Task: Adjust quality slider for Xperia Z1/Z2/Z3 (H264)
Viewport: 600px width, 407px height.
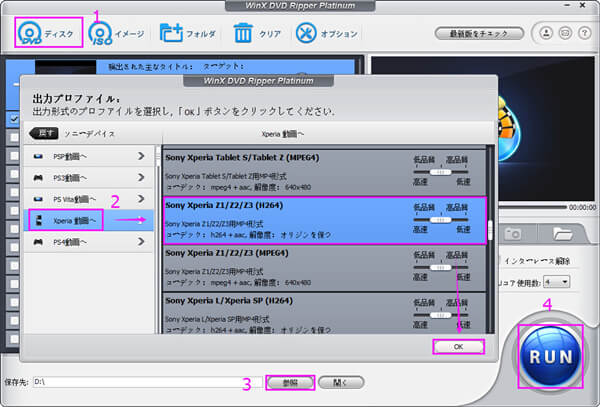Action: coord(441,220)
